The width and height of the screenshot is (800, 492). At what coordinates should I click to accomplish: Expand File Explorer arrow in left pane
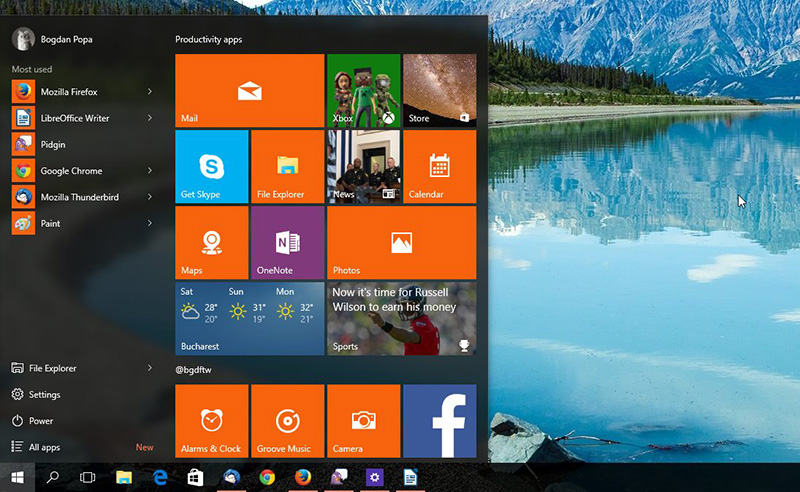(x=150, y=368)
